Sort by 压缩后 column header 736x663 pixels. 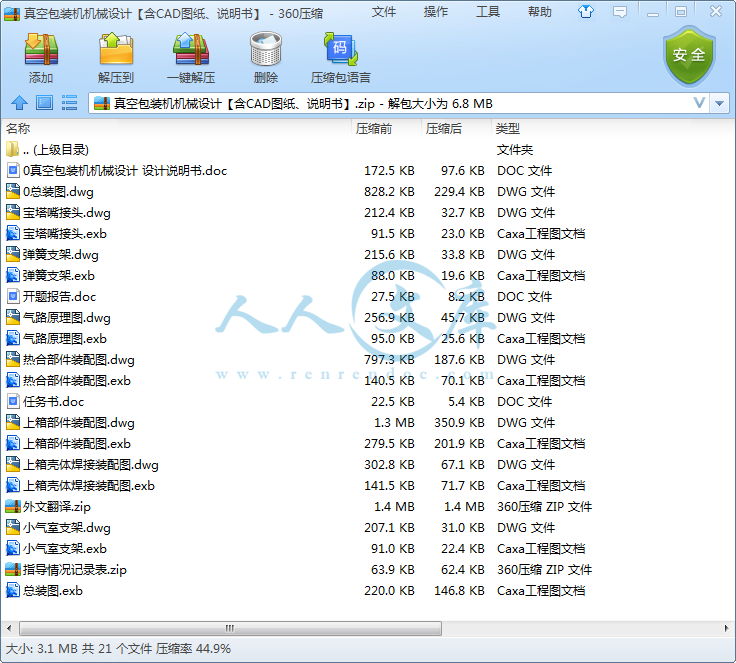click(444, 128)
